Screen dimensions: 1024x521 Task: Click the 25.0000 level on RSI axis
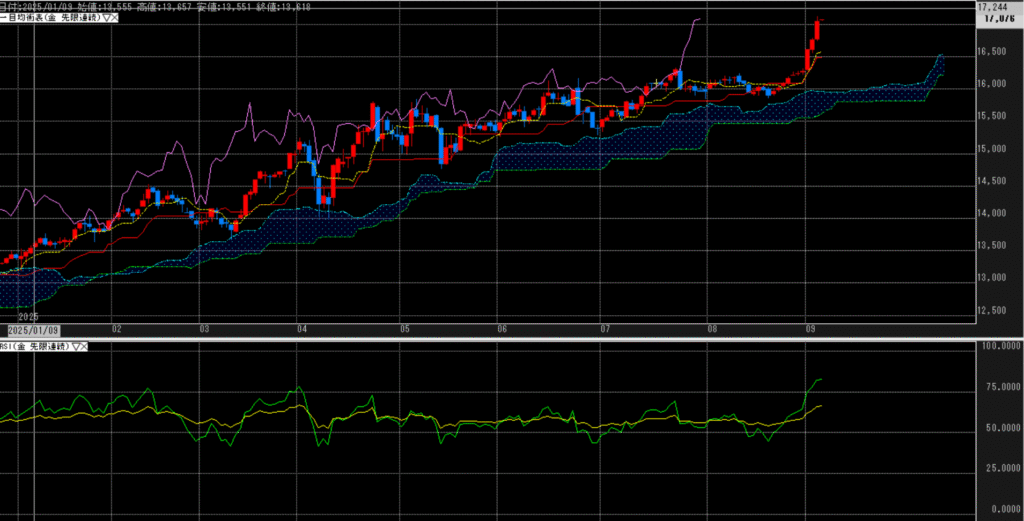click(995, 467)
